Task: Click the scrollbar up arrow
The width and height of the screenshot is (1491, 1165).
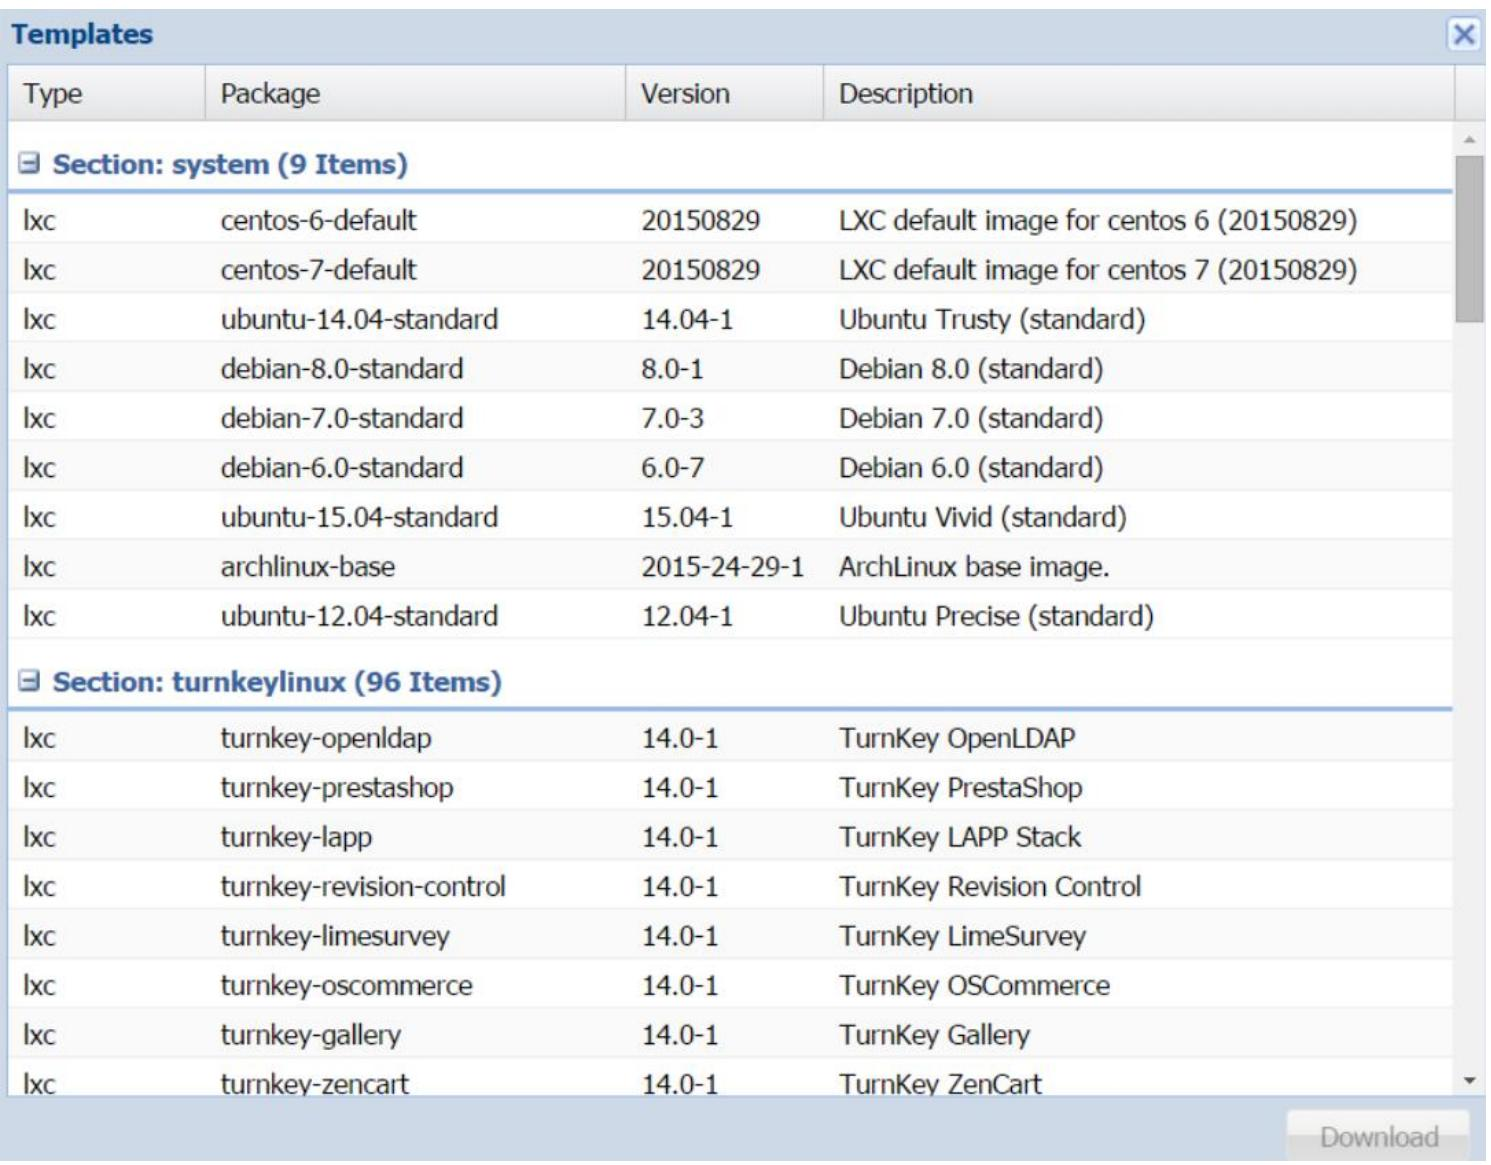Action: [1469, 139]
